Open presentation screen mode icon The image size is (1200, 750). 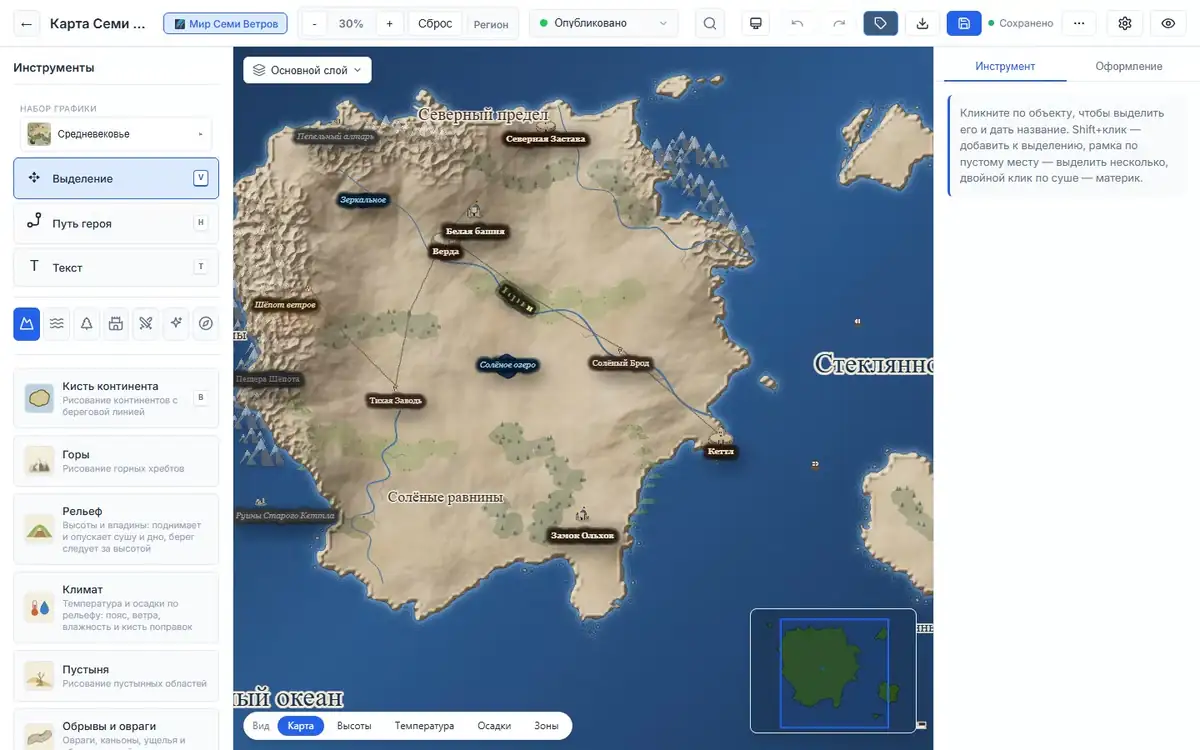(756, 23)
